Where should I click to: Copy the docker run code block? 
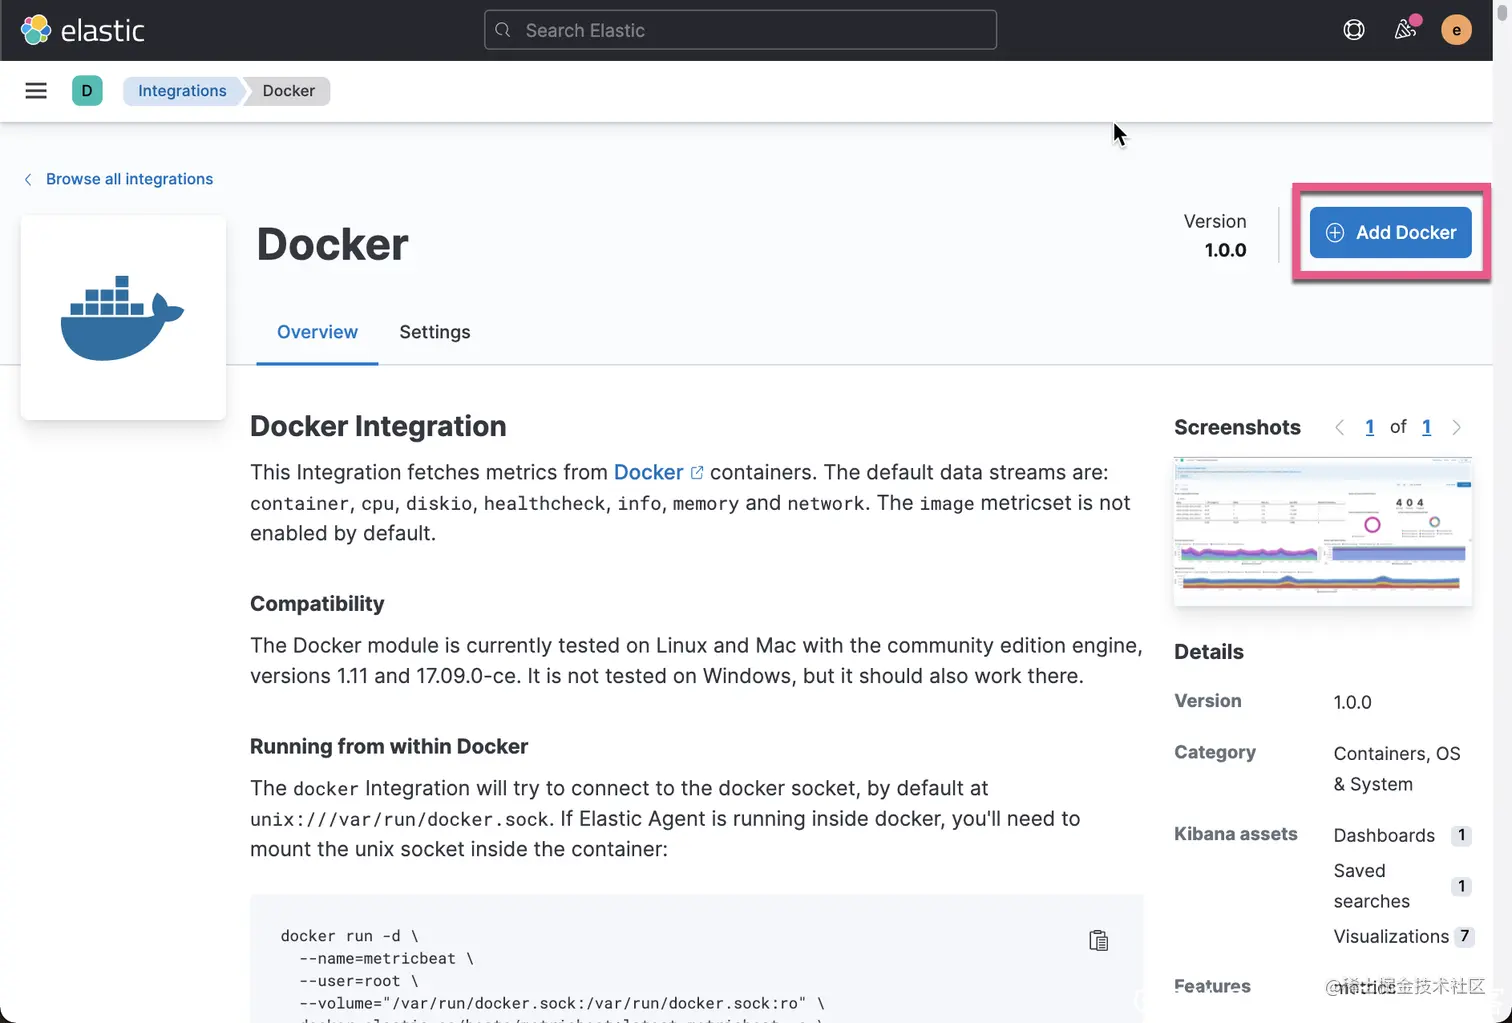point(1098,940)
